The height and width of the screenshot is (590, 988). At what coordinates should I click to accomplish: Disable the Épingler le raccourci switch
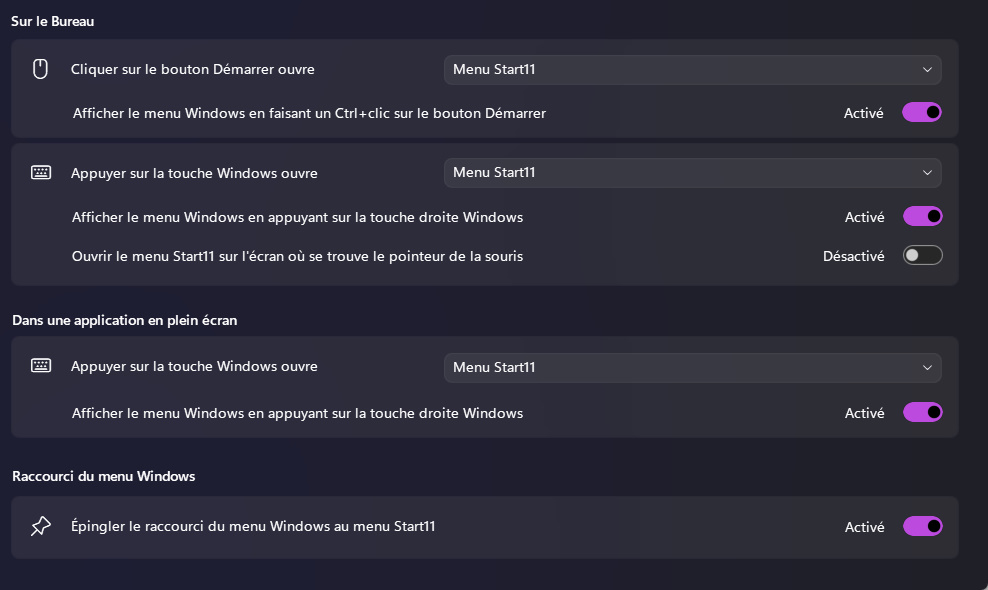pos(922,526)
